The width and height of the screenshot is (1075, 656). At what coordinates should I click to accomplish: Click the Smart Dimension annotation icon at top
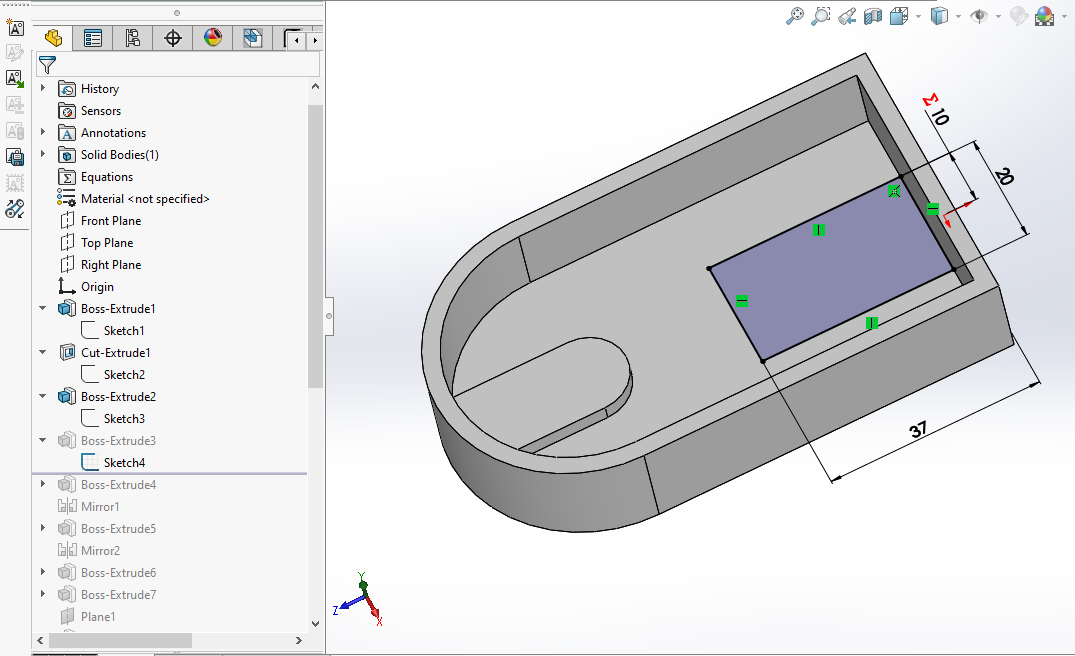pyautogui.click(x=15, y=27)
